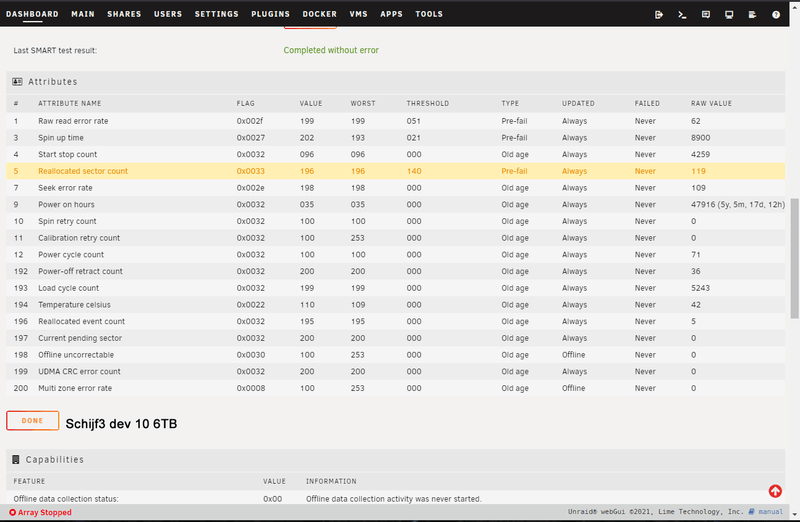The height and width of the screenshot is (522, 800).
Task: Click the red back-to-top arrow icon
Action: click(x=775, y=491)
